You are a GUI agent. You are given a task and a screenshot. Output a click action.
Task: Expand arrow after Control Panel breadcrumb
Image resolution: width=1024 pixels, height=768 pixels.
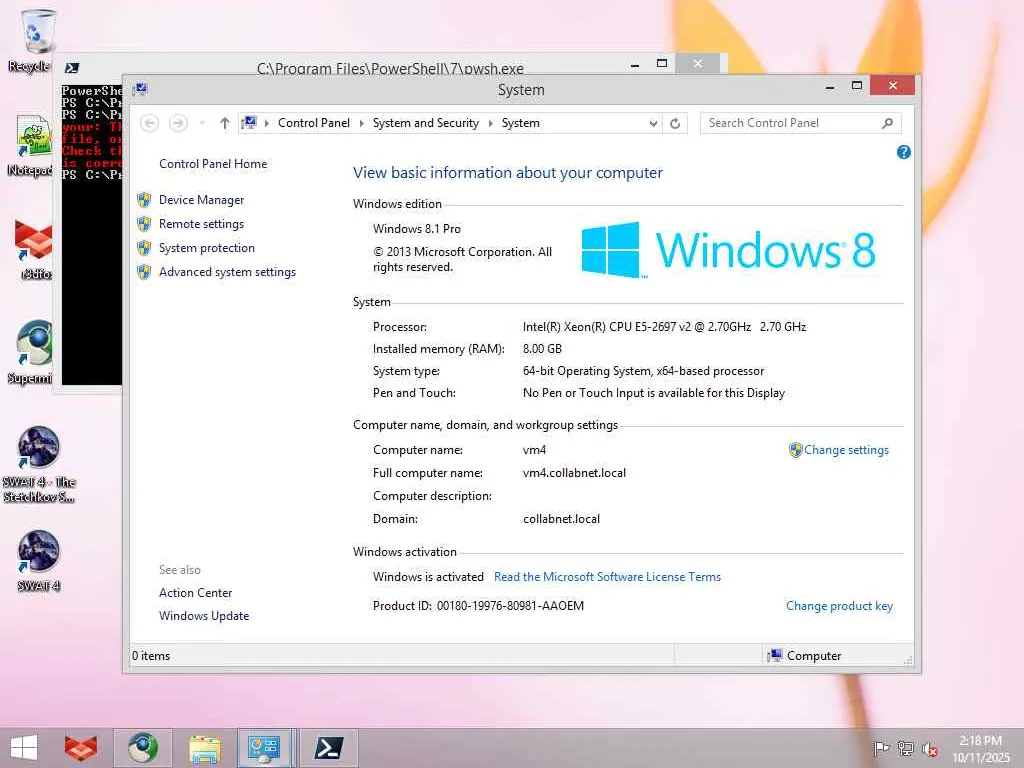[361, 123]
